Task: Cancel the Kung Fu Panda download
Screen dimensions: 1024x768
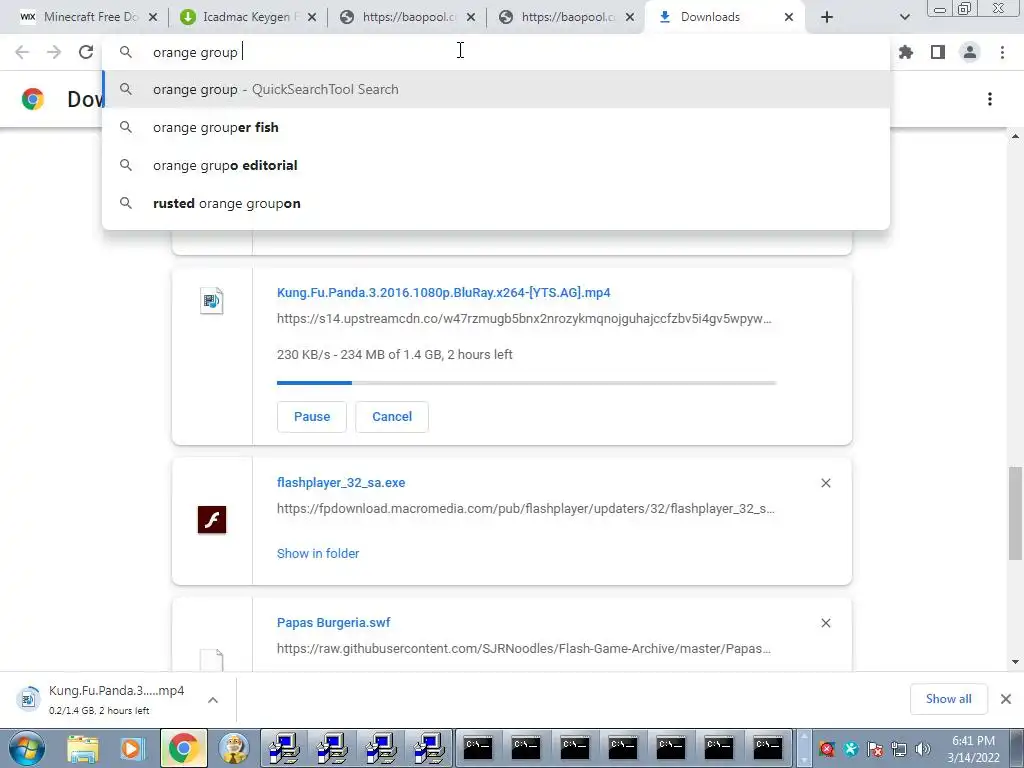Action: 392,417
